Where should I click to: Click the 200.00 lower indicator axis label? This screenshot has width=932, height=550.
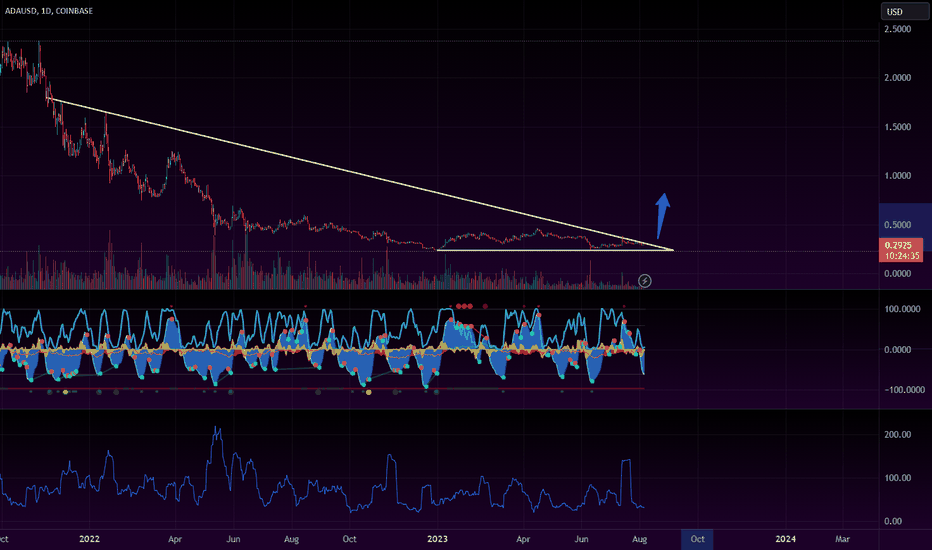pyautogui.click(x=898, y=435)
